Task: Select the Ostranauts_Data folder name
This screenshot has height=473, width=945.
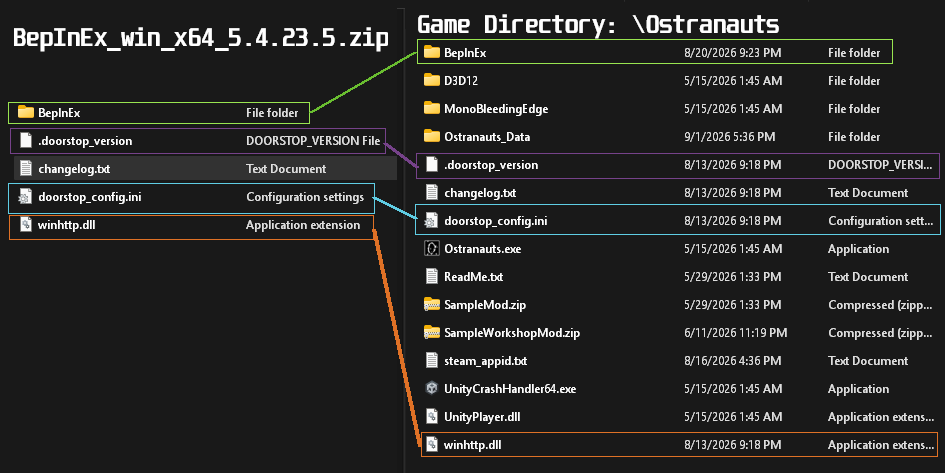Action: point(487,137)
